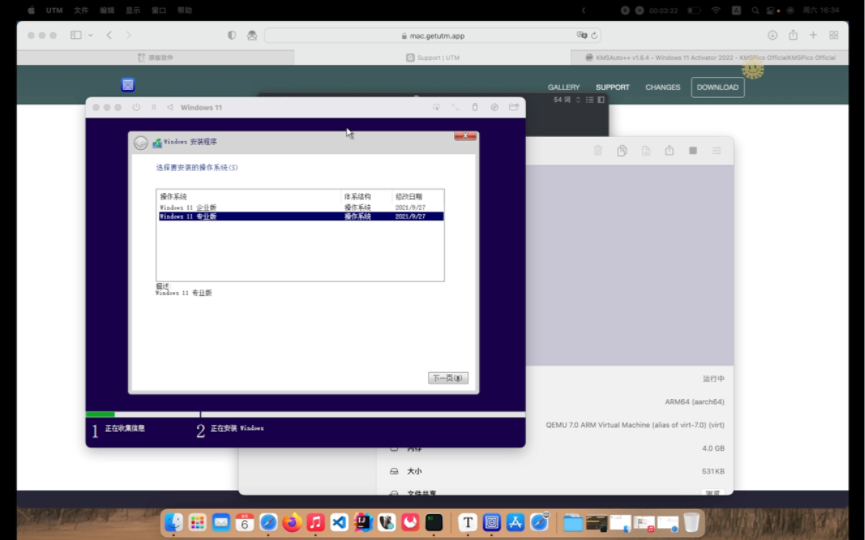Open CHANGES link on UTM site
This screenshot has width=865, height=540.
point(663,87)
